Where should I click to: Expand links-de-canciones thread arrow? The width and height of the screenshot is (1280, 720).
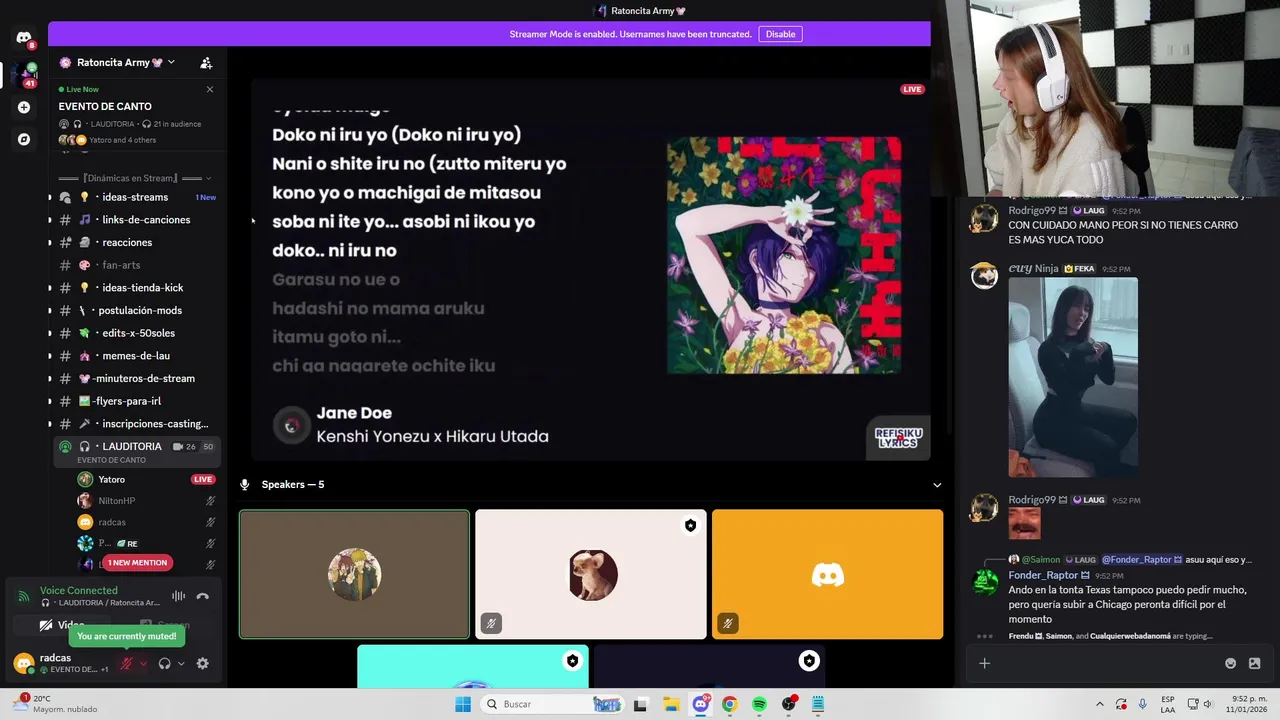(50, 220)
